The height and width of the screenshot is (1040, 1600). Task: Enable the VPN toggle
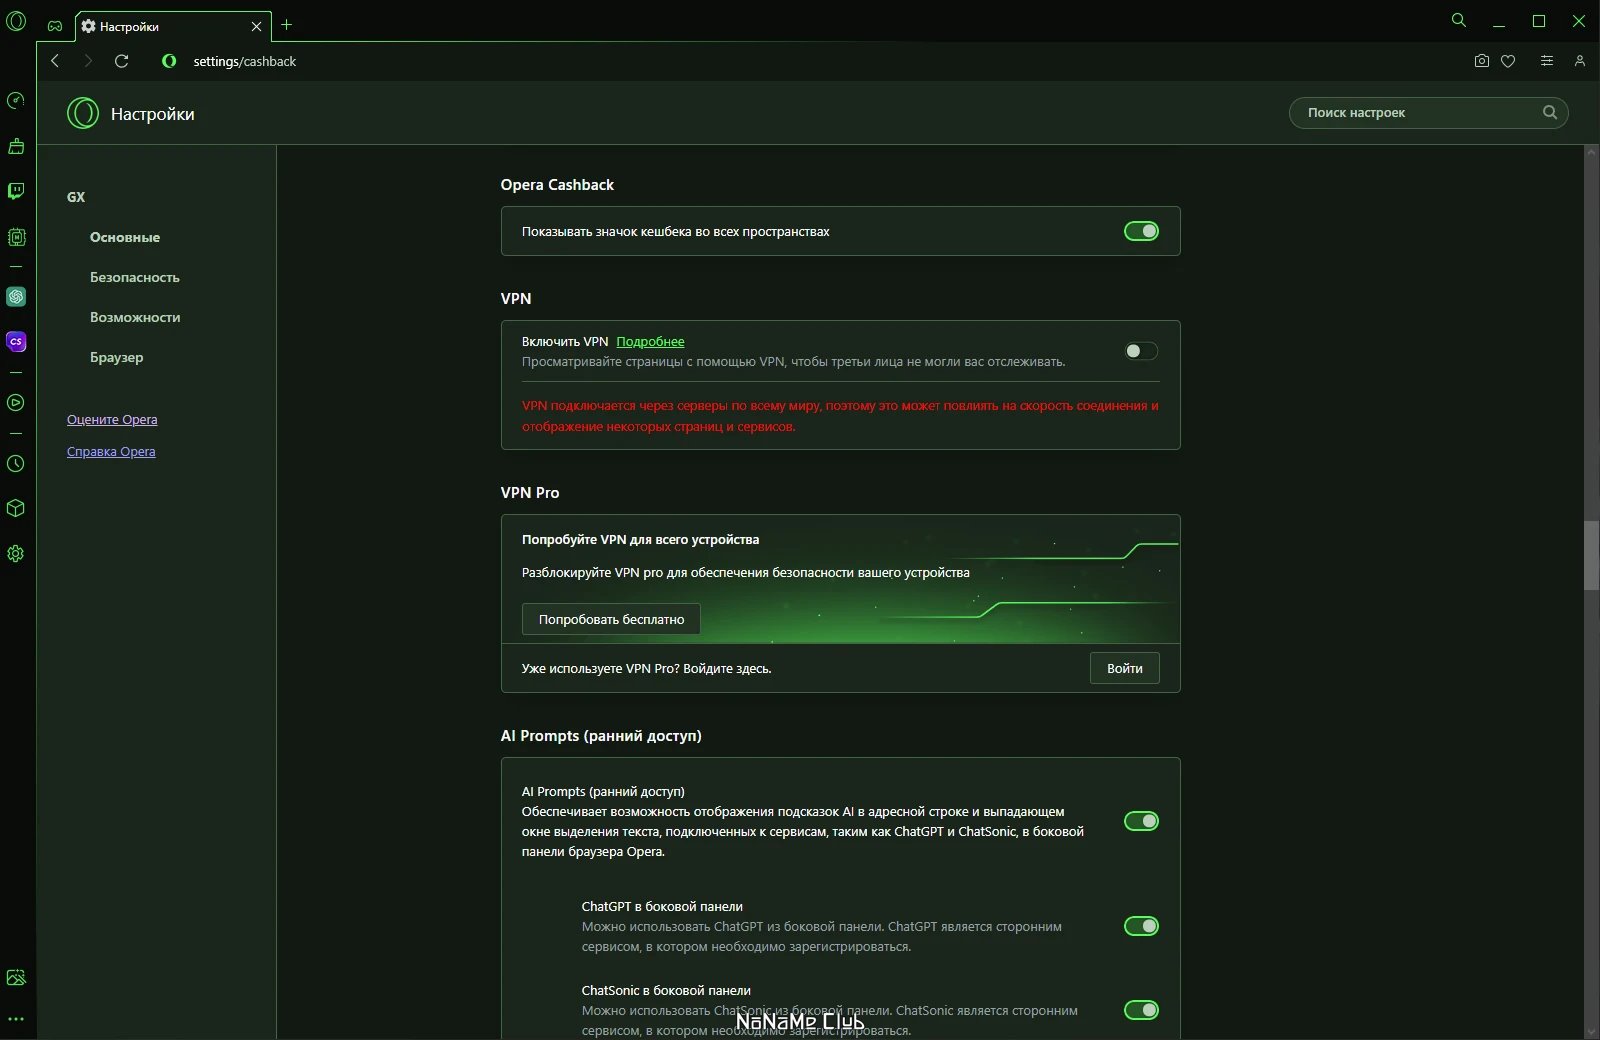coord(1141,351)
